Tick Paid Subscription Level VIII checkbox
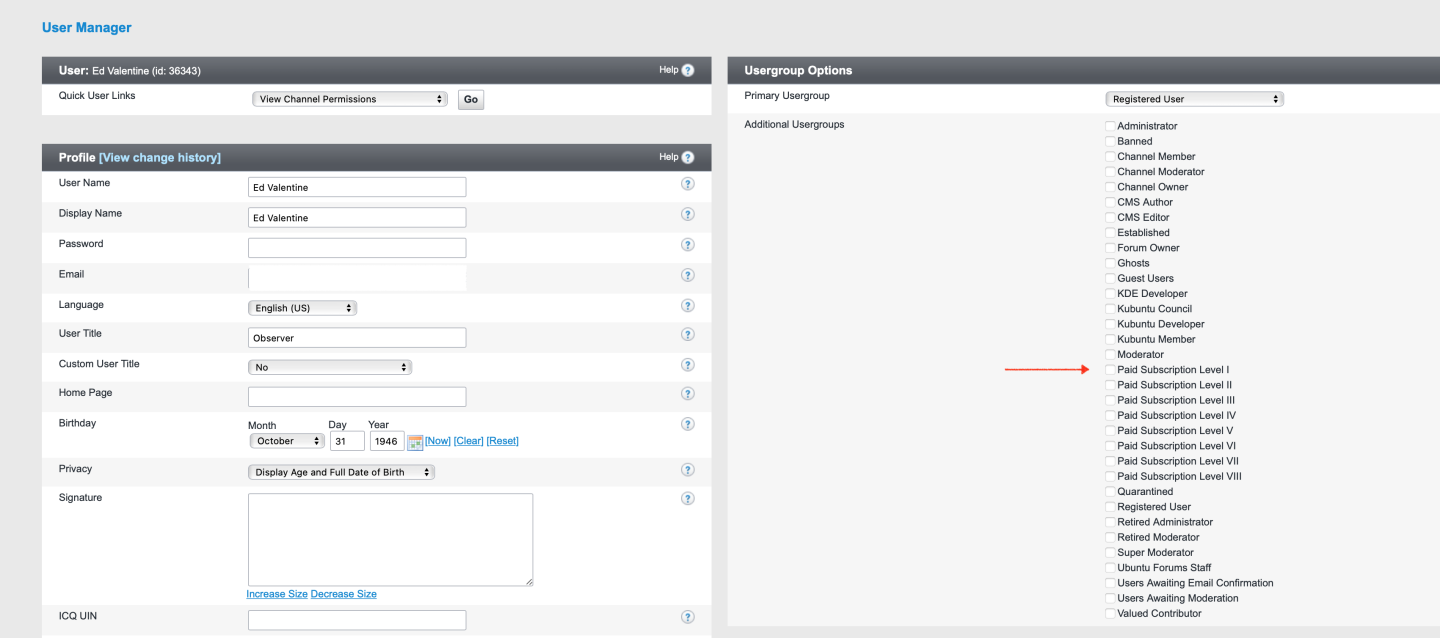This screenshot has width=1440, height=638. [1110, 476]
